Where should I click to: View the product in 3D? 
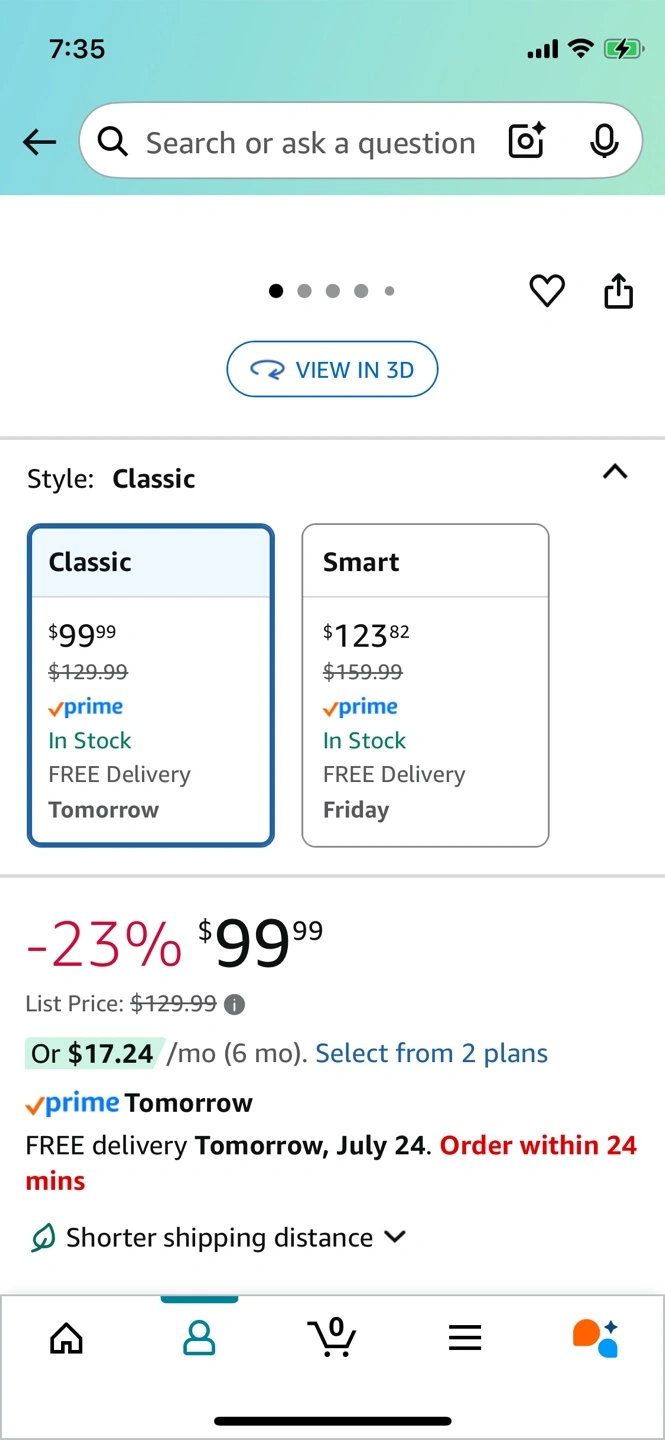tap(332, 369)
